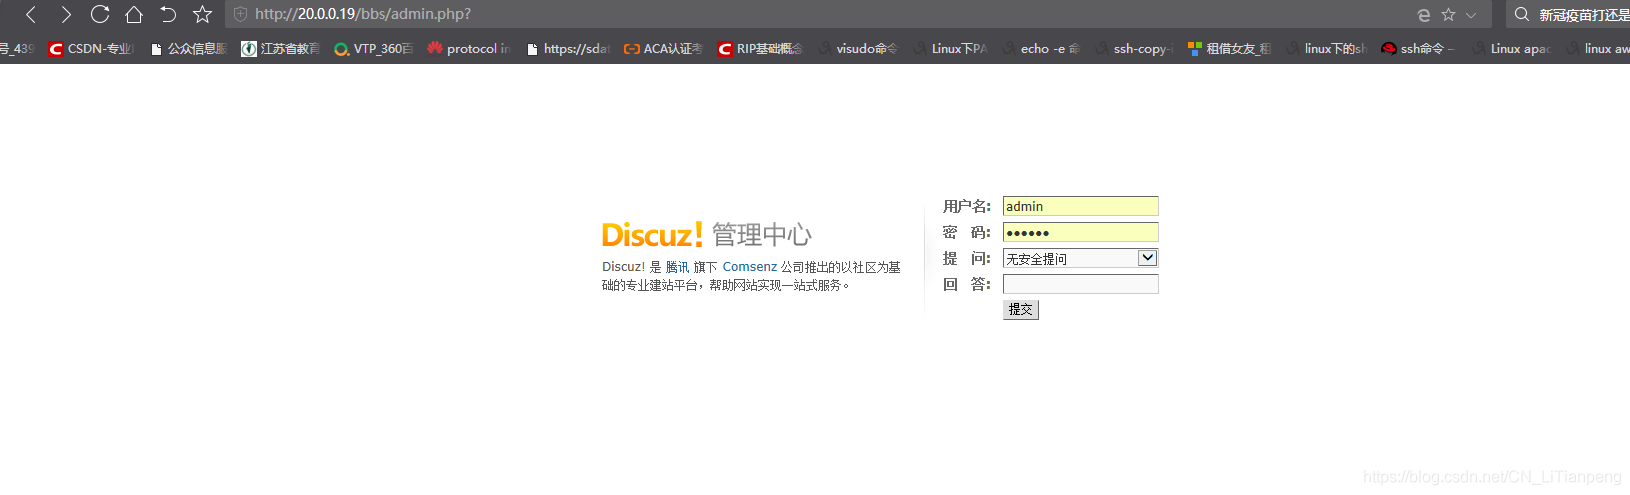Open the RIP基础概念 bookmark

tap(760, 48)
